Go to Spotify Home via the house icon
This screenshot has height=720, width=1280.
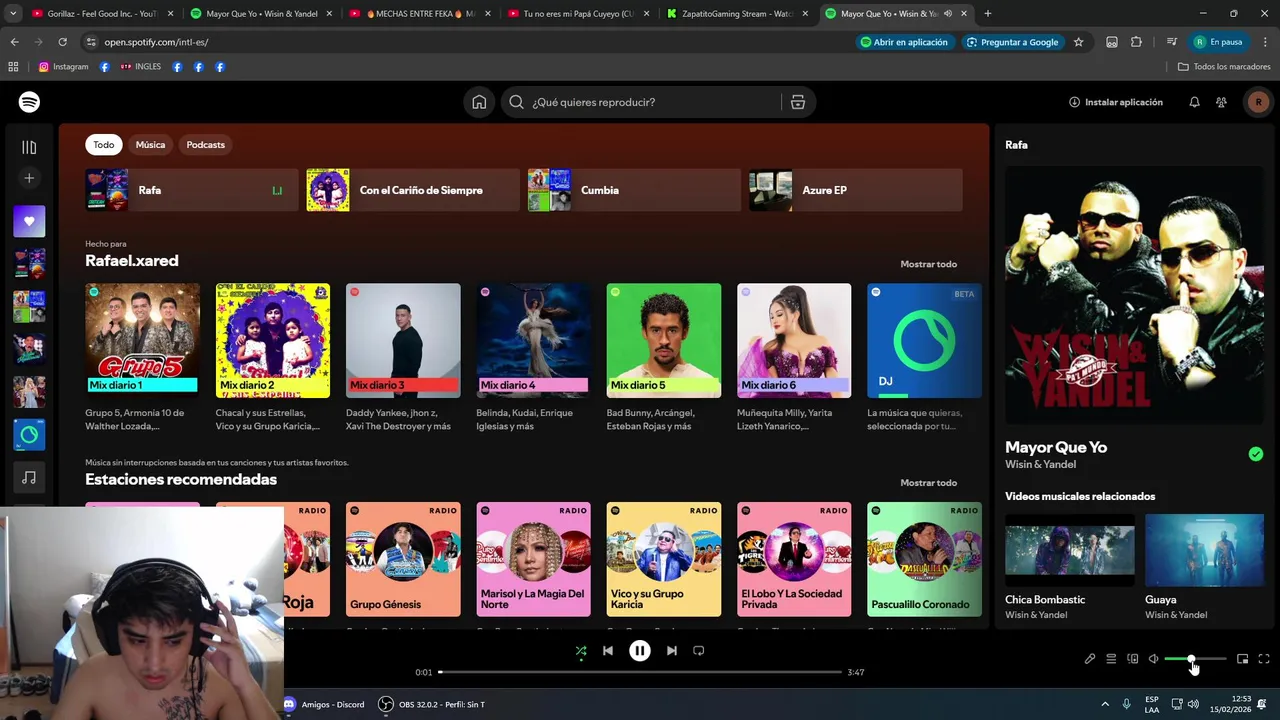pyautogui.click(x=479, y=102)
